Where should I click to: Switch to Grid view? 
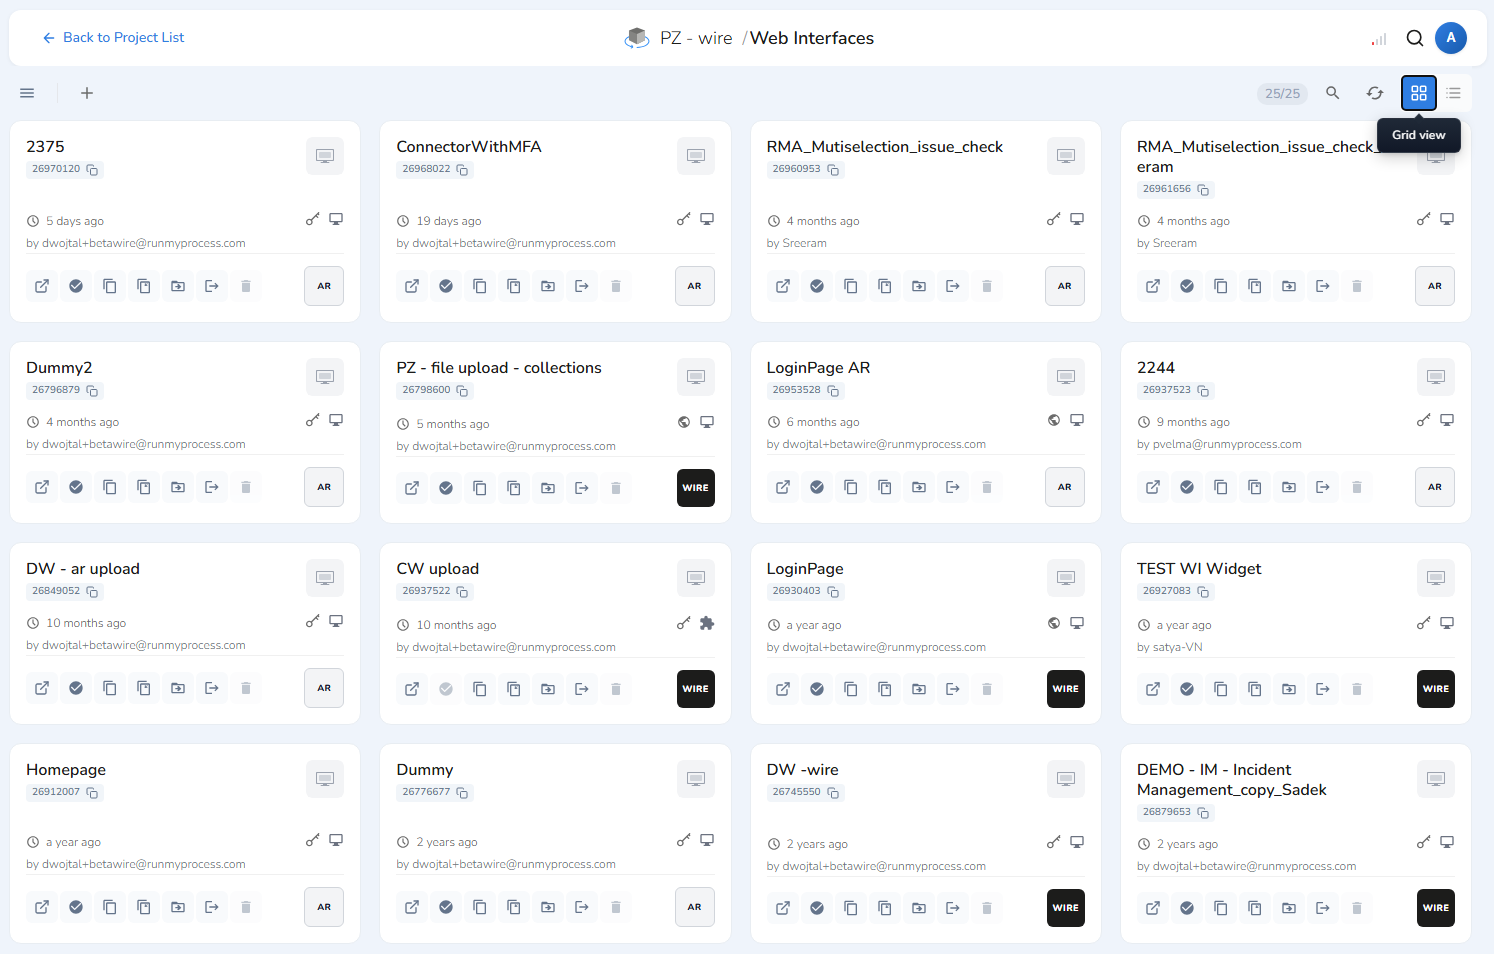(x=1419, y=93)
